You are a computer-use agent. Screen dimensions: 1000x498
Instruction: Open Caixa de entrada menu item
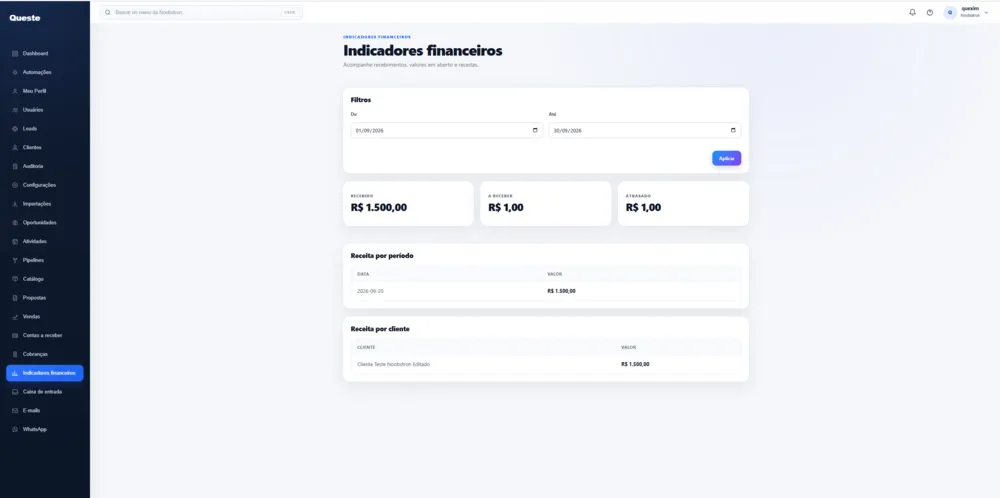click(45, 392)
